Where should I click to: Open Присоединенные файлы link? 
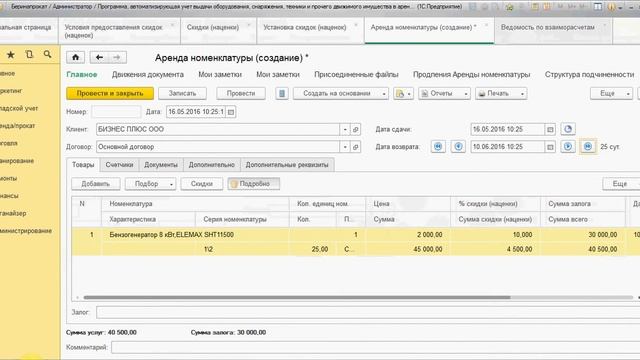(356, 75)
